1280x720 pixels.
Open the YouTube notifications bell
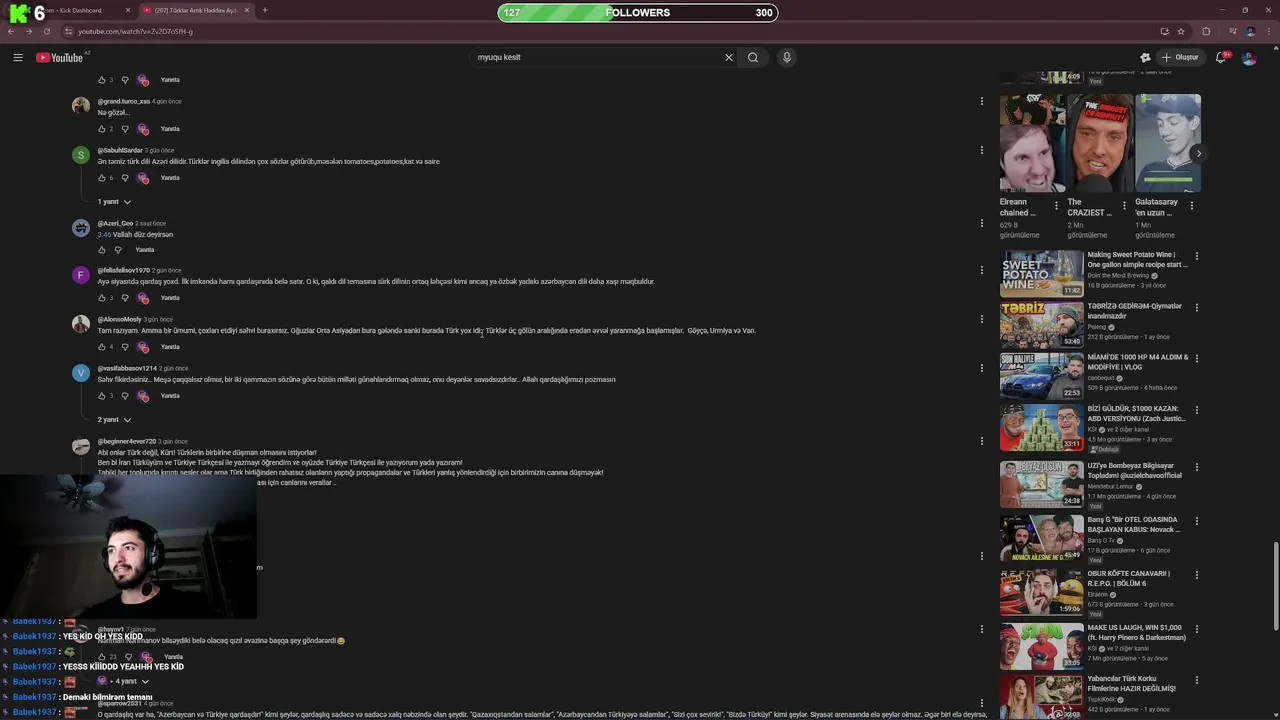(x=1221, y=57)
